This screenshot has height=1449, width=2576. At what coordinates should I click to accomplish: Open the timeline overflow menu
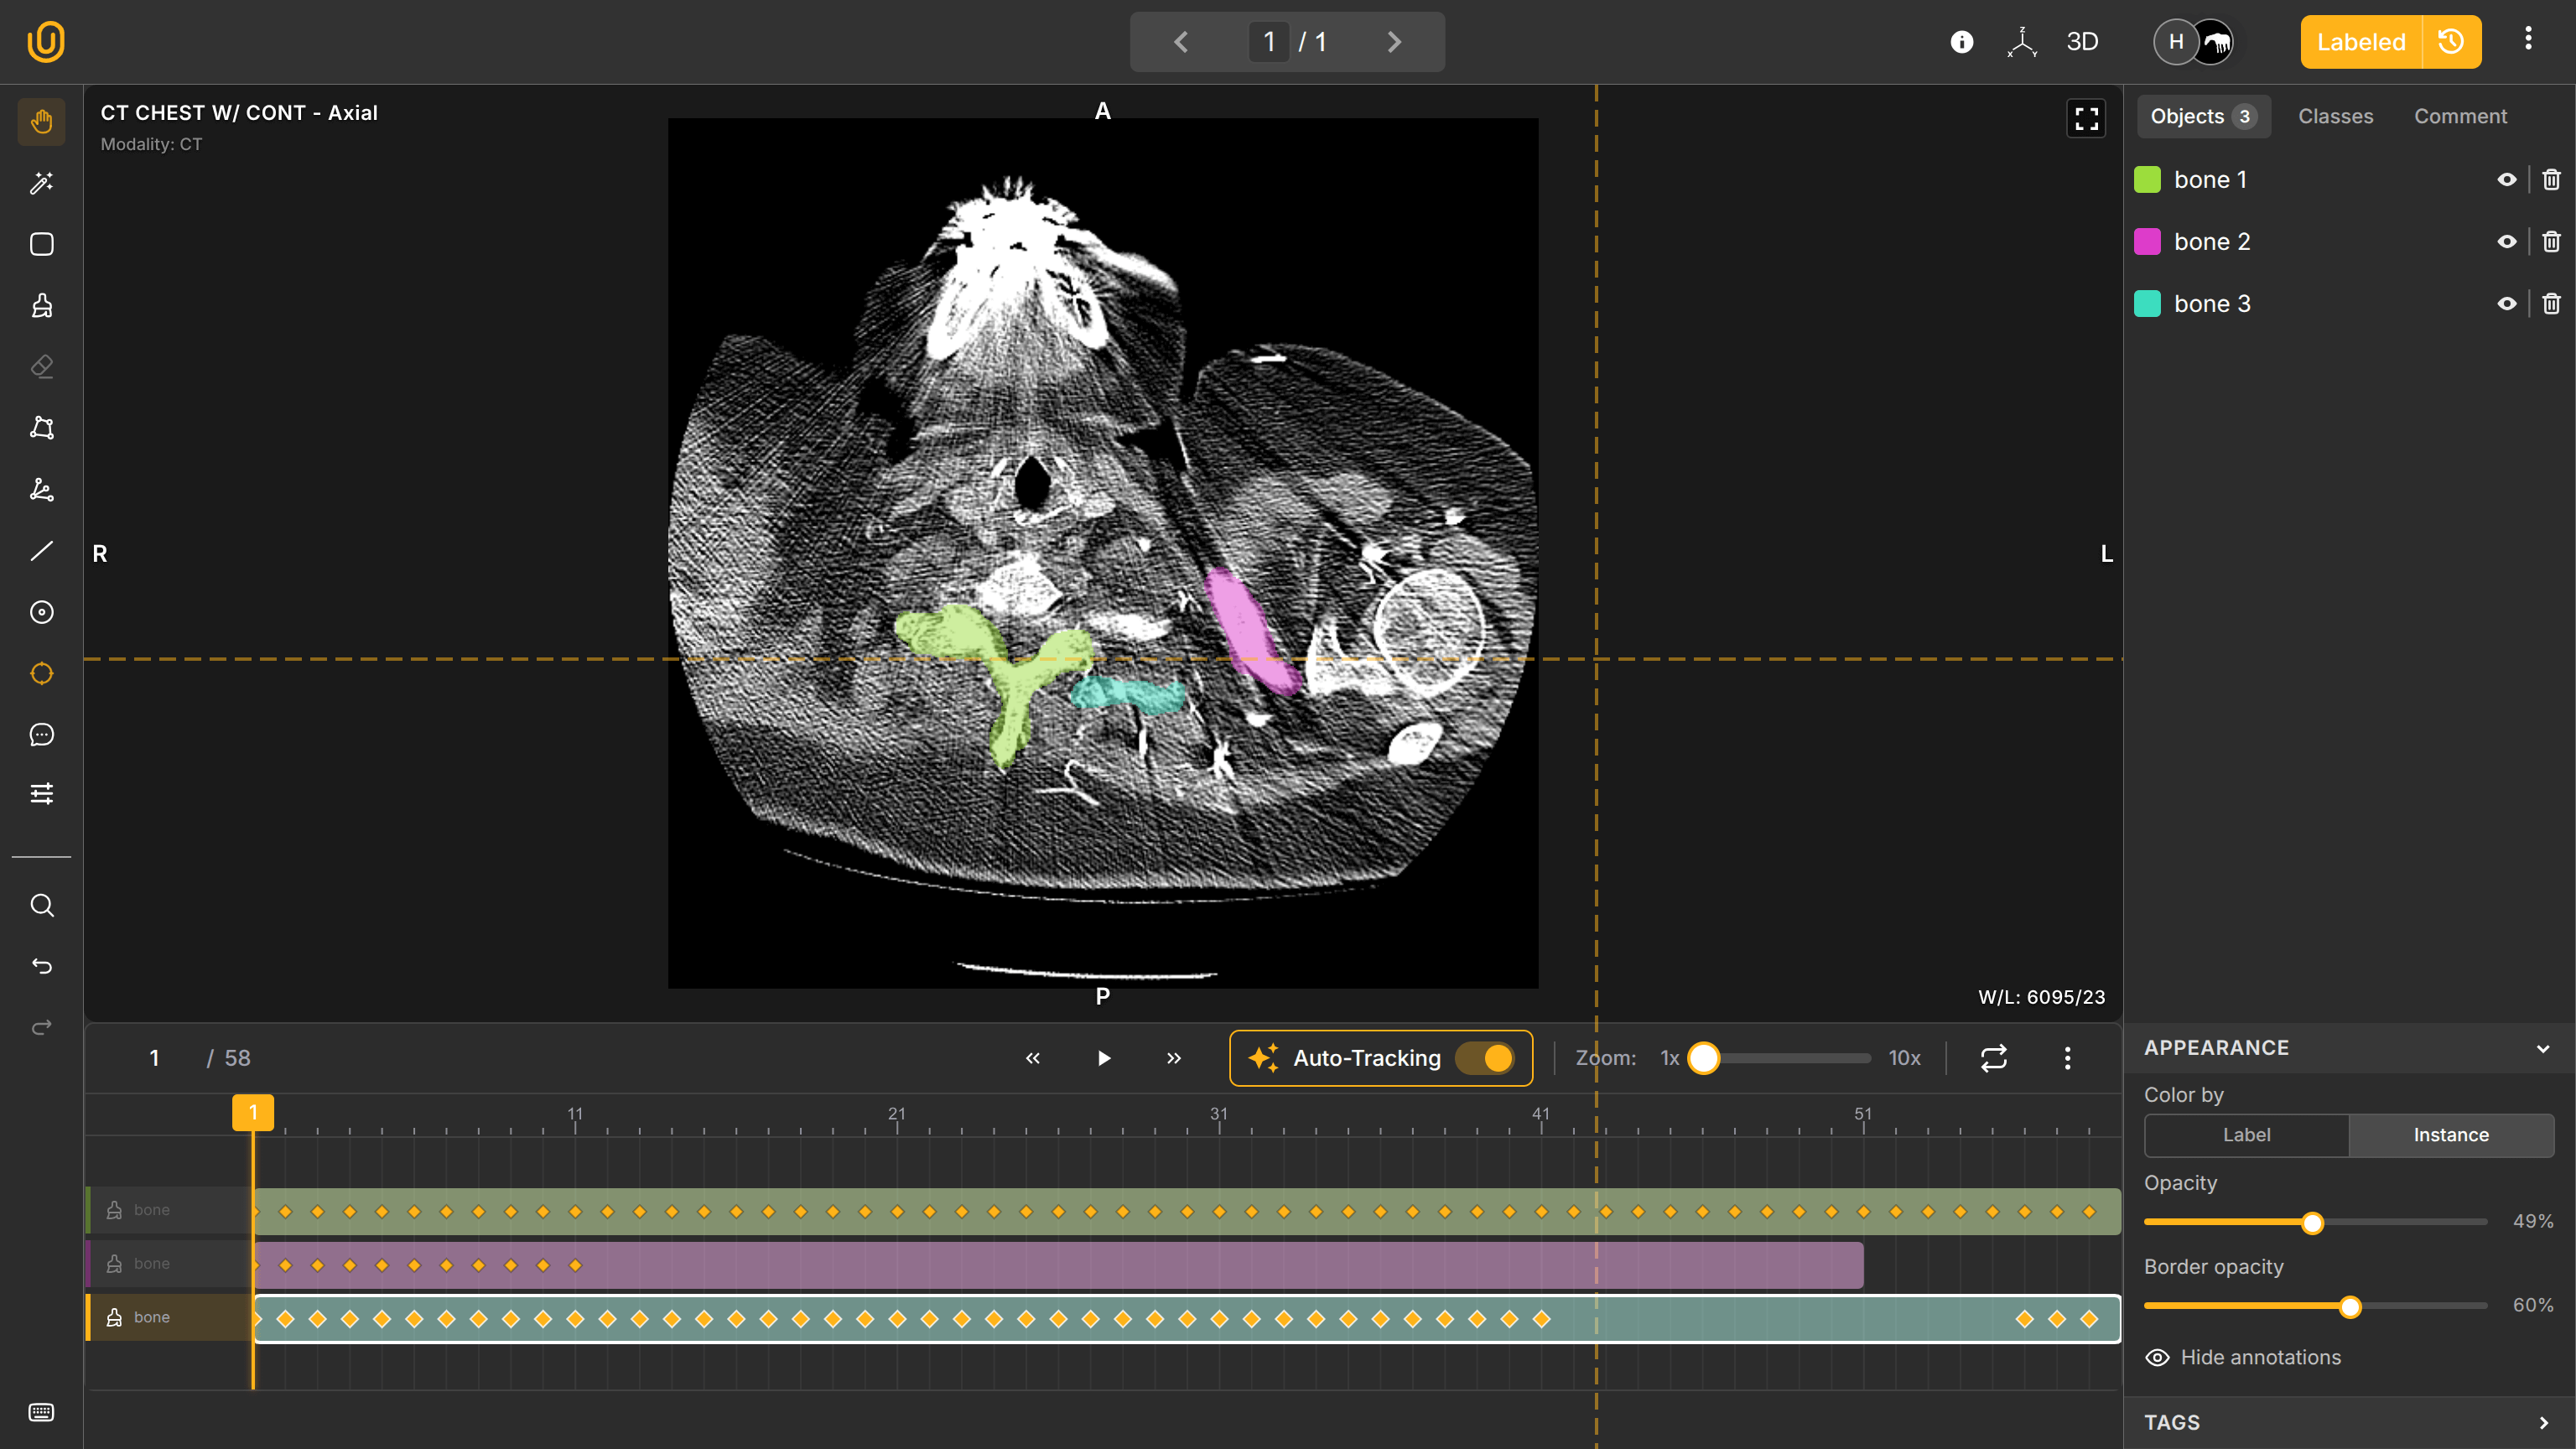(x=2067, y=1057)
